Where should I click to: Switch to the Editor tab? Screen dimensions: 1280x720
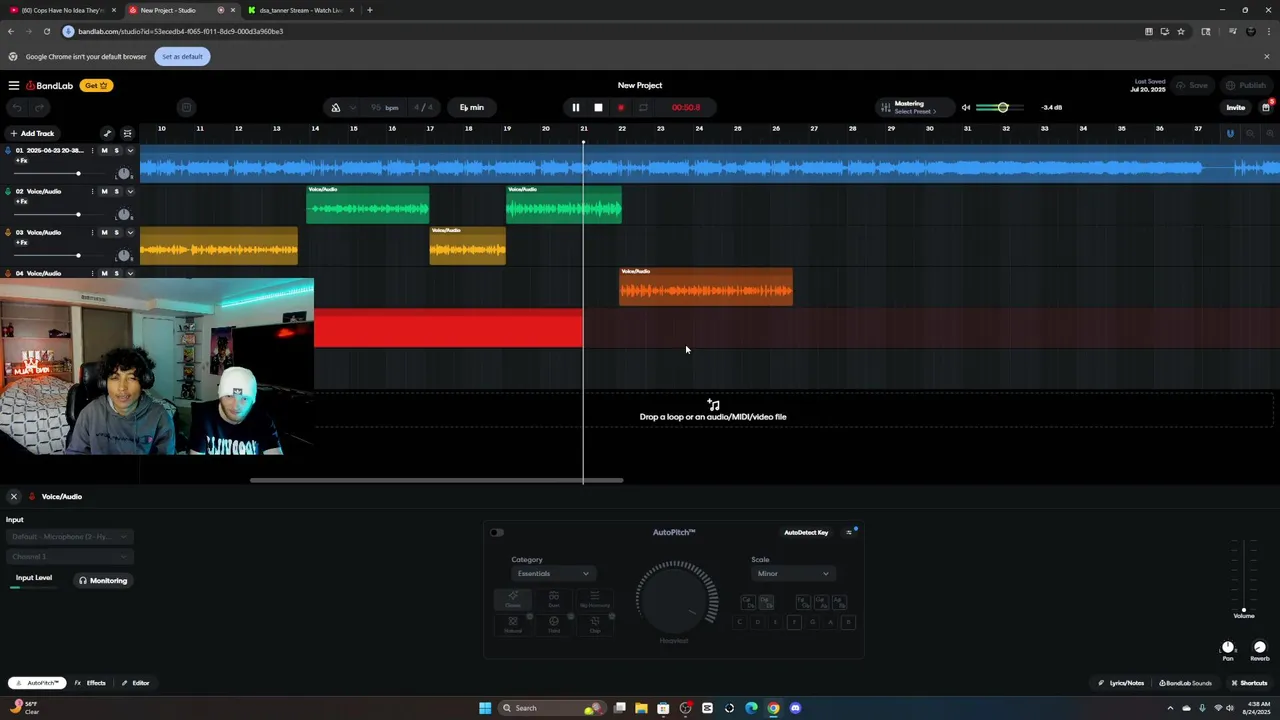tap(135, 683)
